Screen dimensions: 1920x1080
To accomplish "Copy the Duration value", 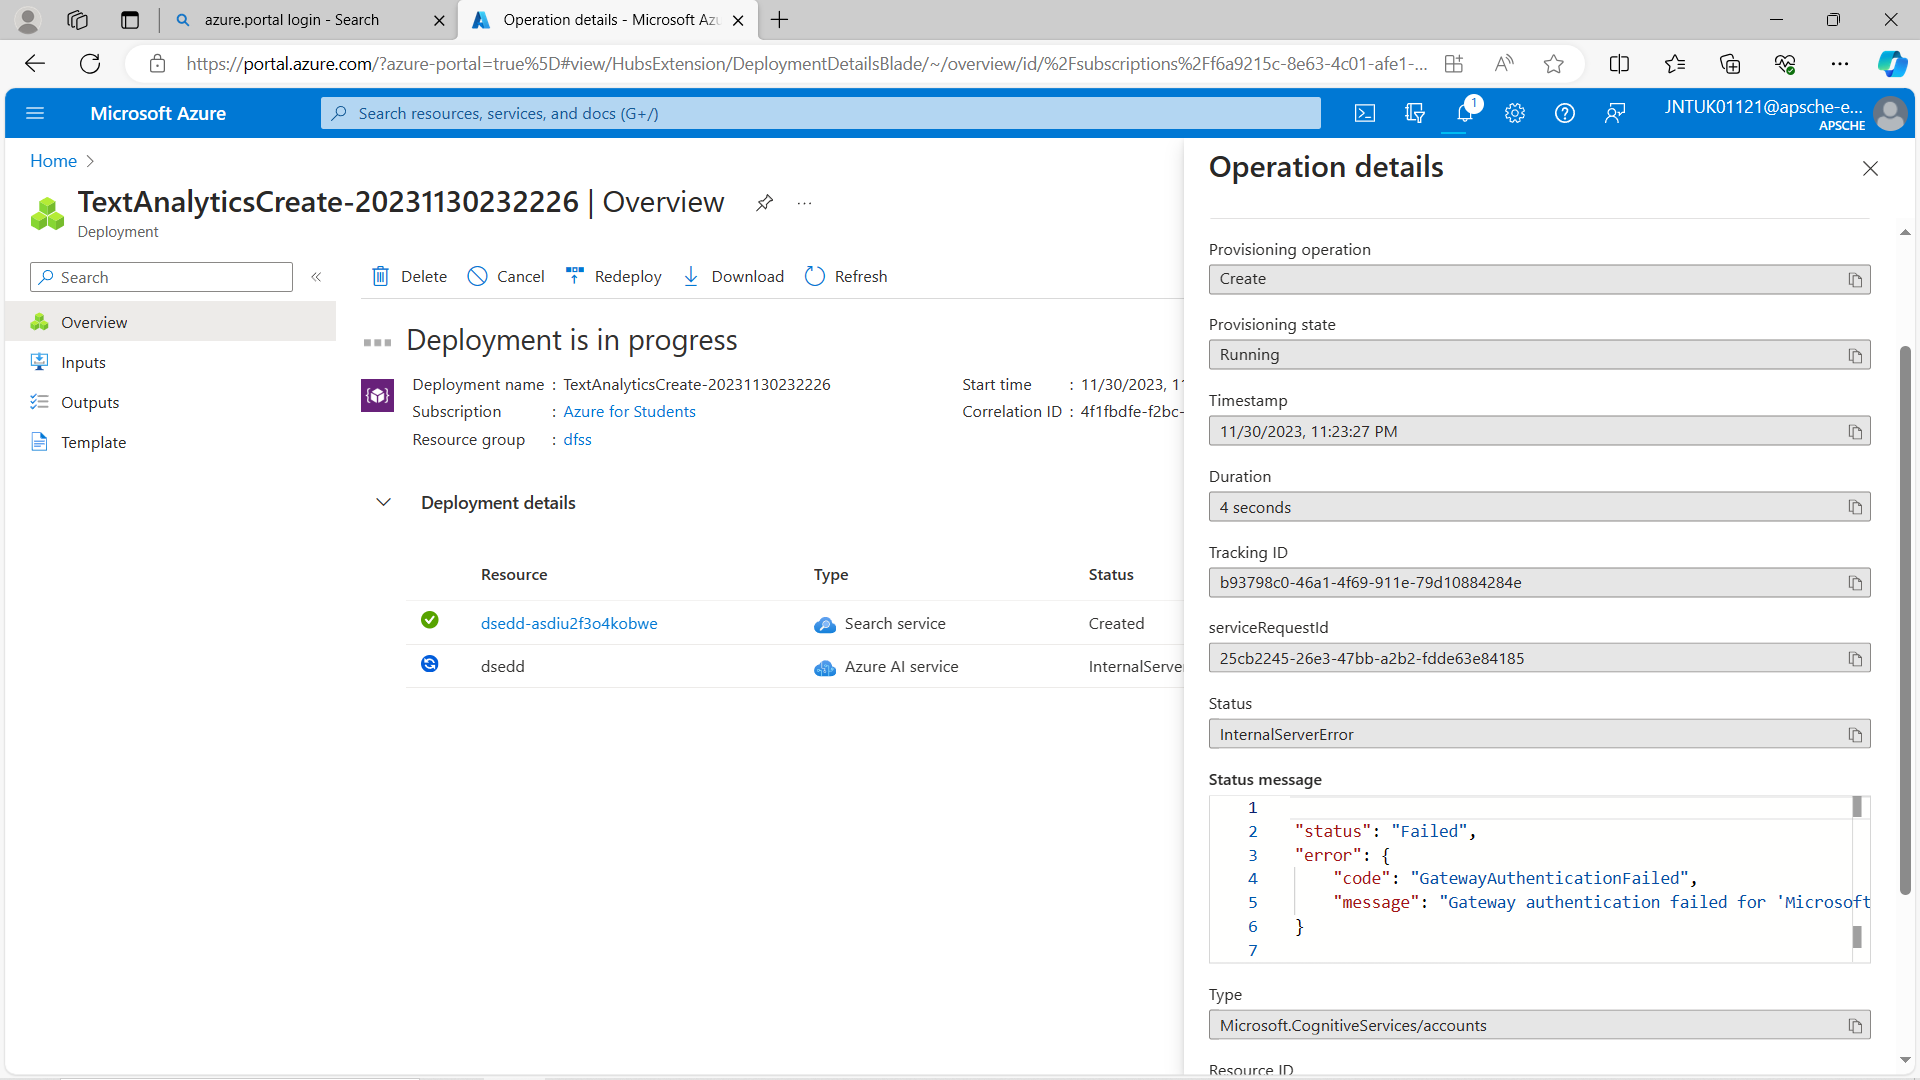I will point(1855,508).
